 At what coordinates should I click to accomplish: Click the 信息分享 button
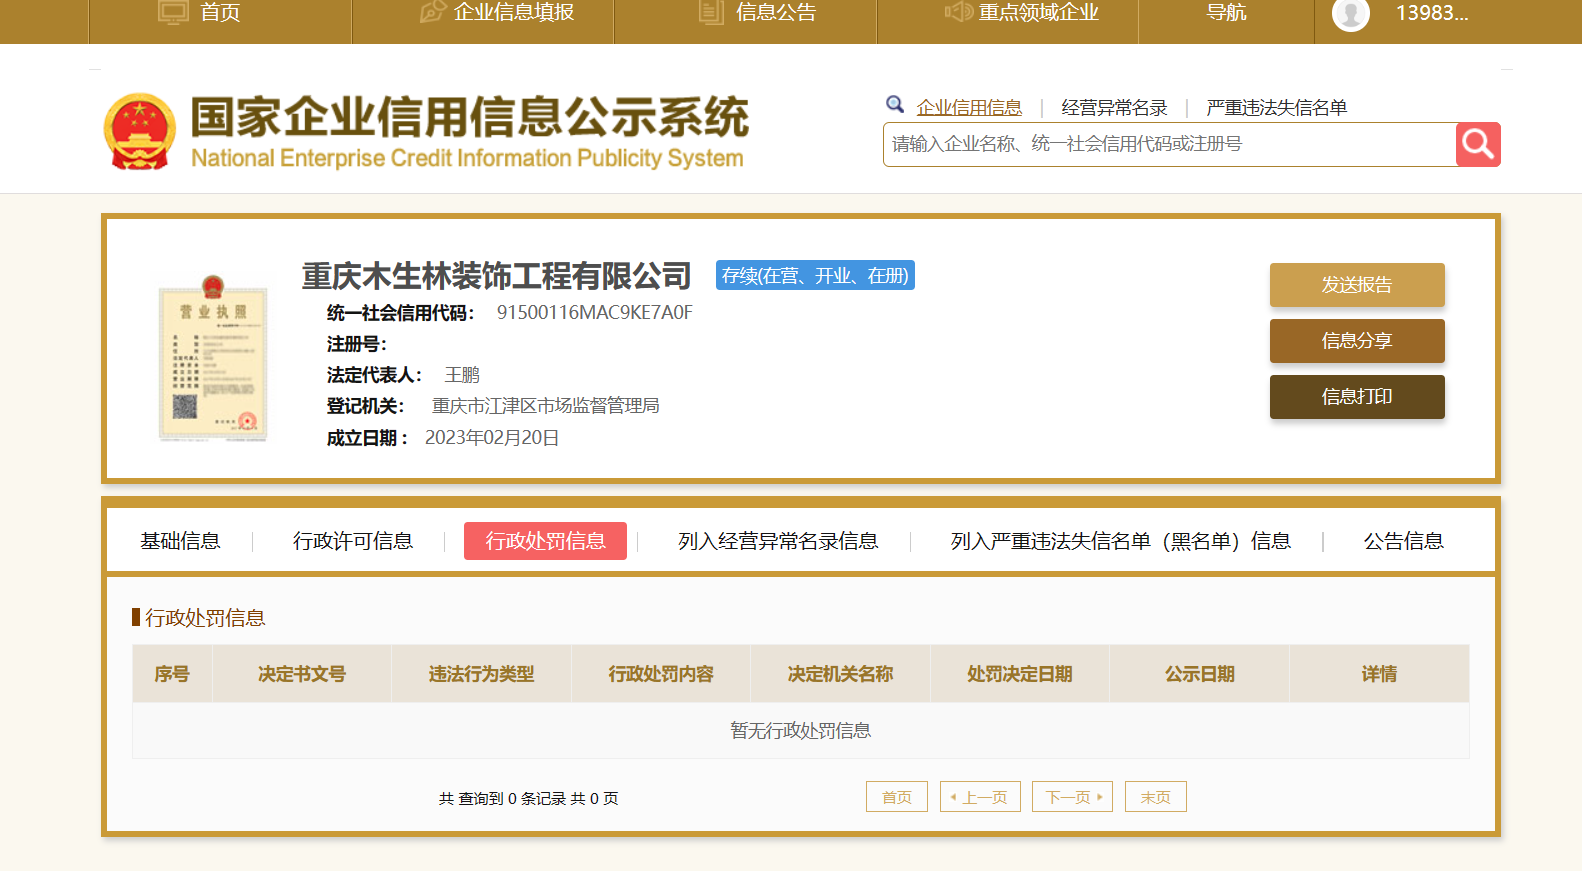[x=1357, y=341]
